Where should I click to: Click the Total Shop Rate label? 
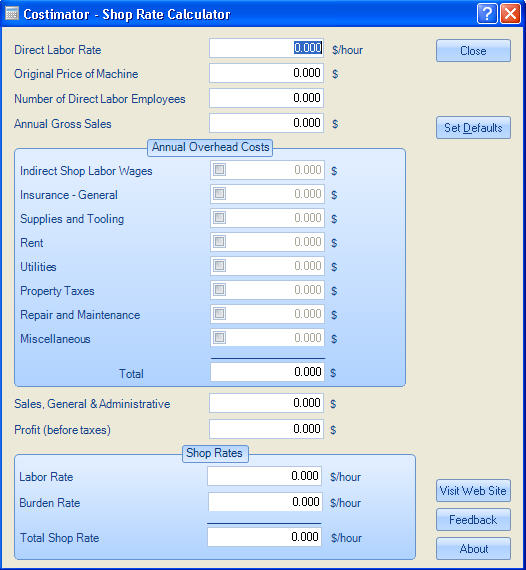[x=59, y=538]
